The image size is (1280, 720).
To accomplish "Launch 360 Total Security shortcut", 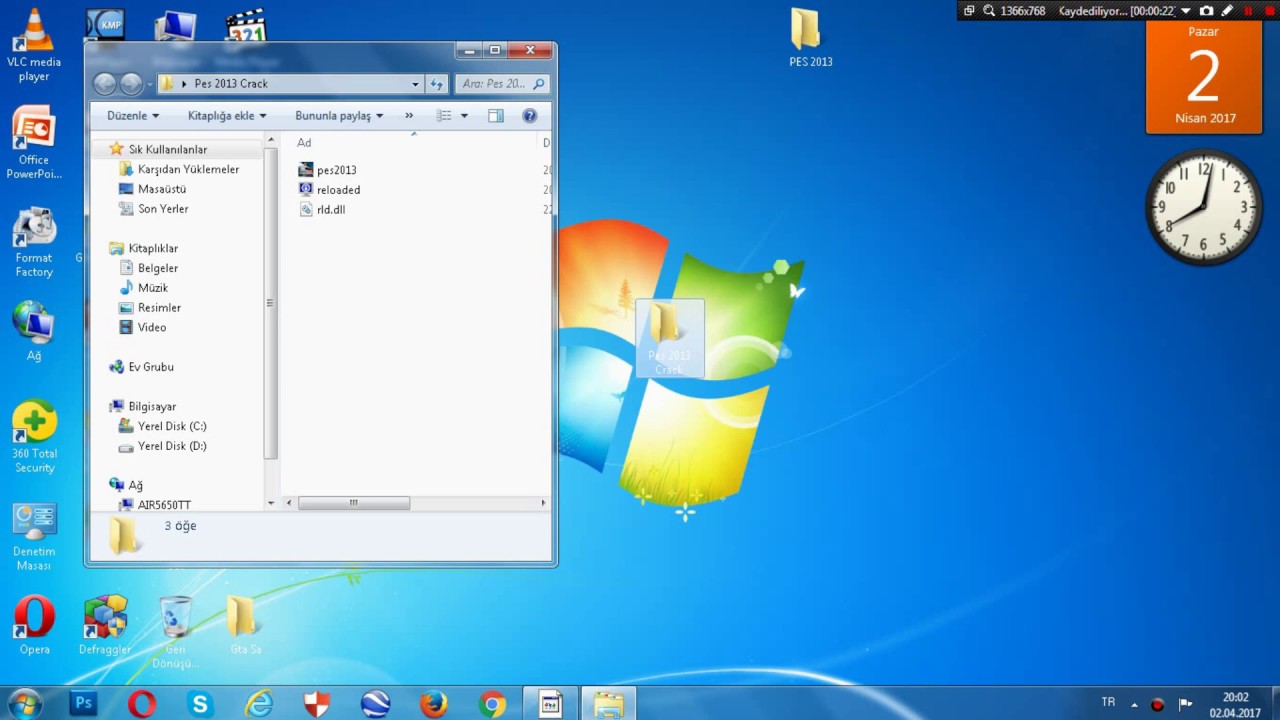I will click(34, 437).
